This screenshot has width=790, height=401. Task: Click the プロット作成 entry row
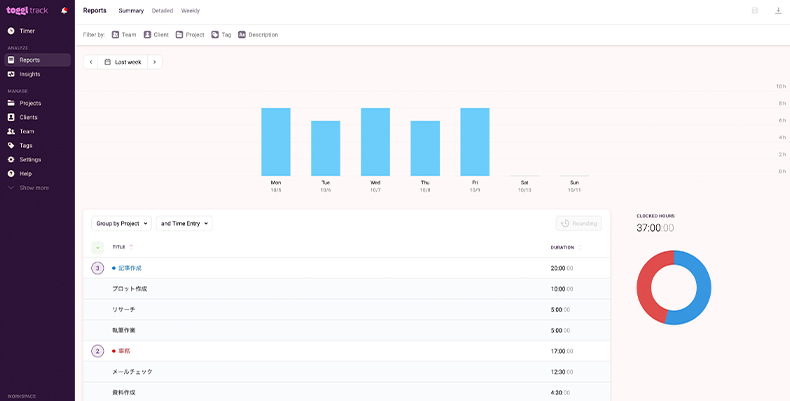(x=346, y=289)
